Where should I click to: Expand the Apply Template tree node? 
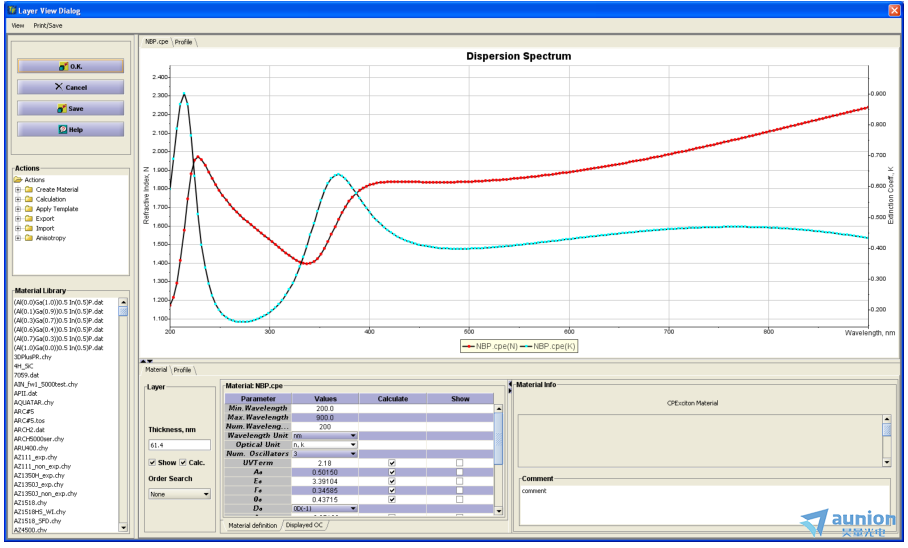pyautogui.click(x=18, y=209)
